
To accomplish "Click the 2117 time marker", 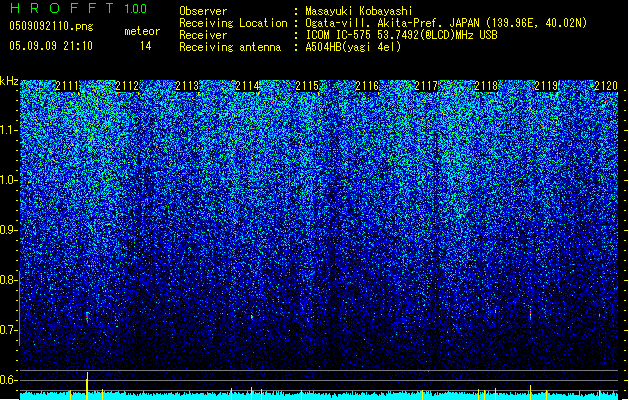I will 426,86.
